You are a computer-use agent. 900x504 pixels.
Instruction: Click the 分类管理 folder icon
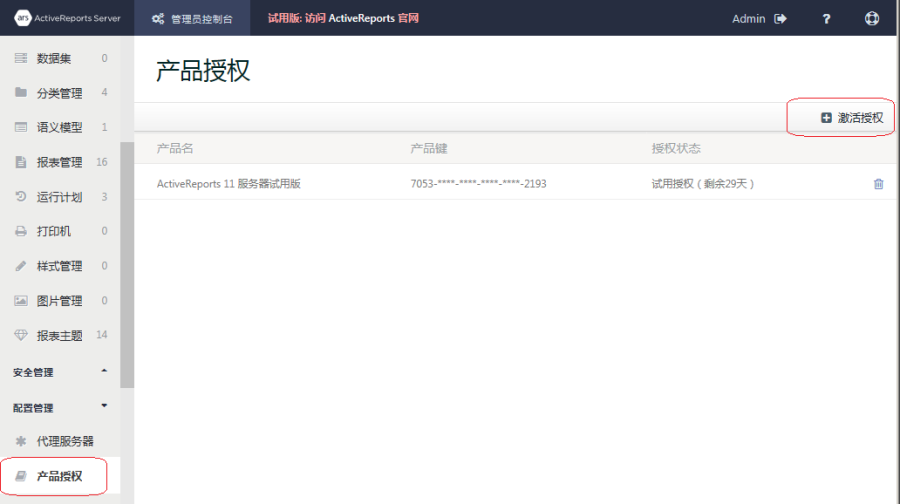[x=21, y=92]
